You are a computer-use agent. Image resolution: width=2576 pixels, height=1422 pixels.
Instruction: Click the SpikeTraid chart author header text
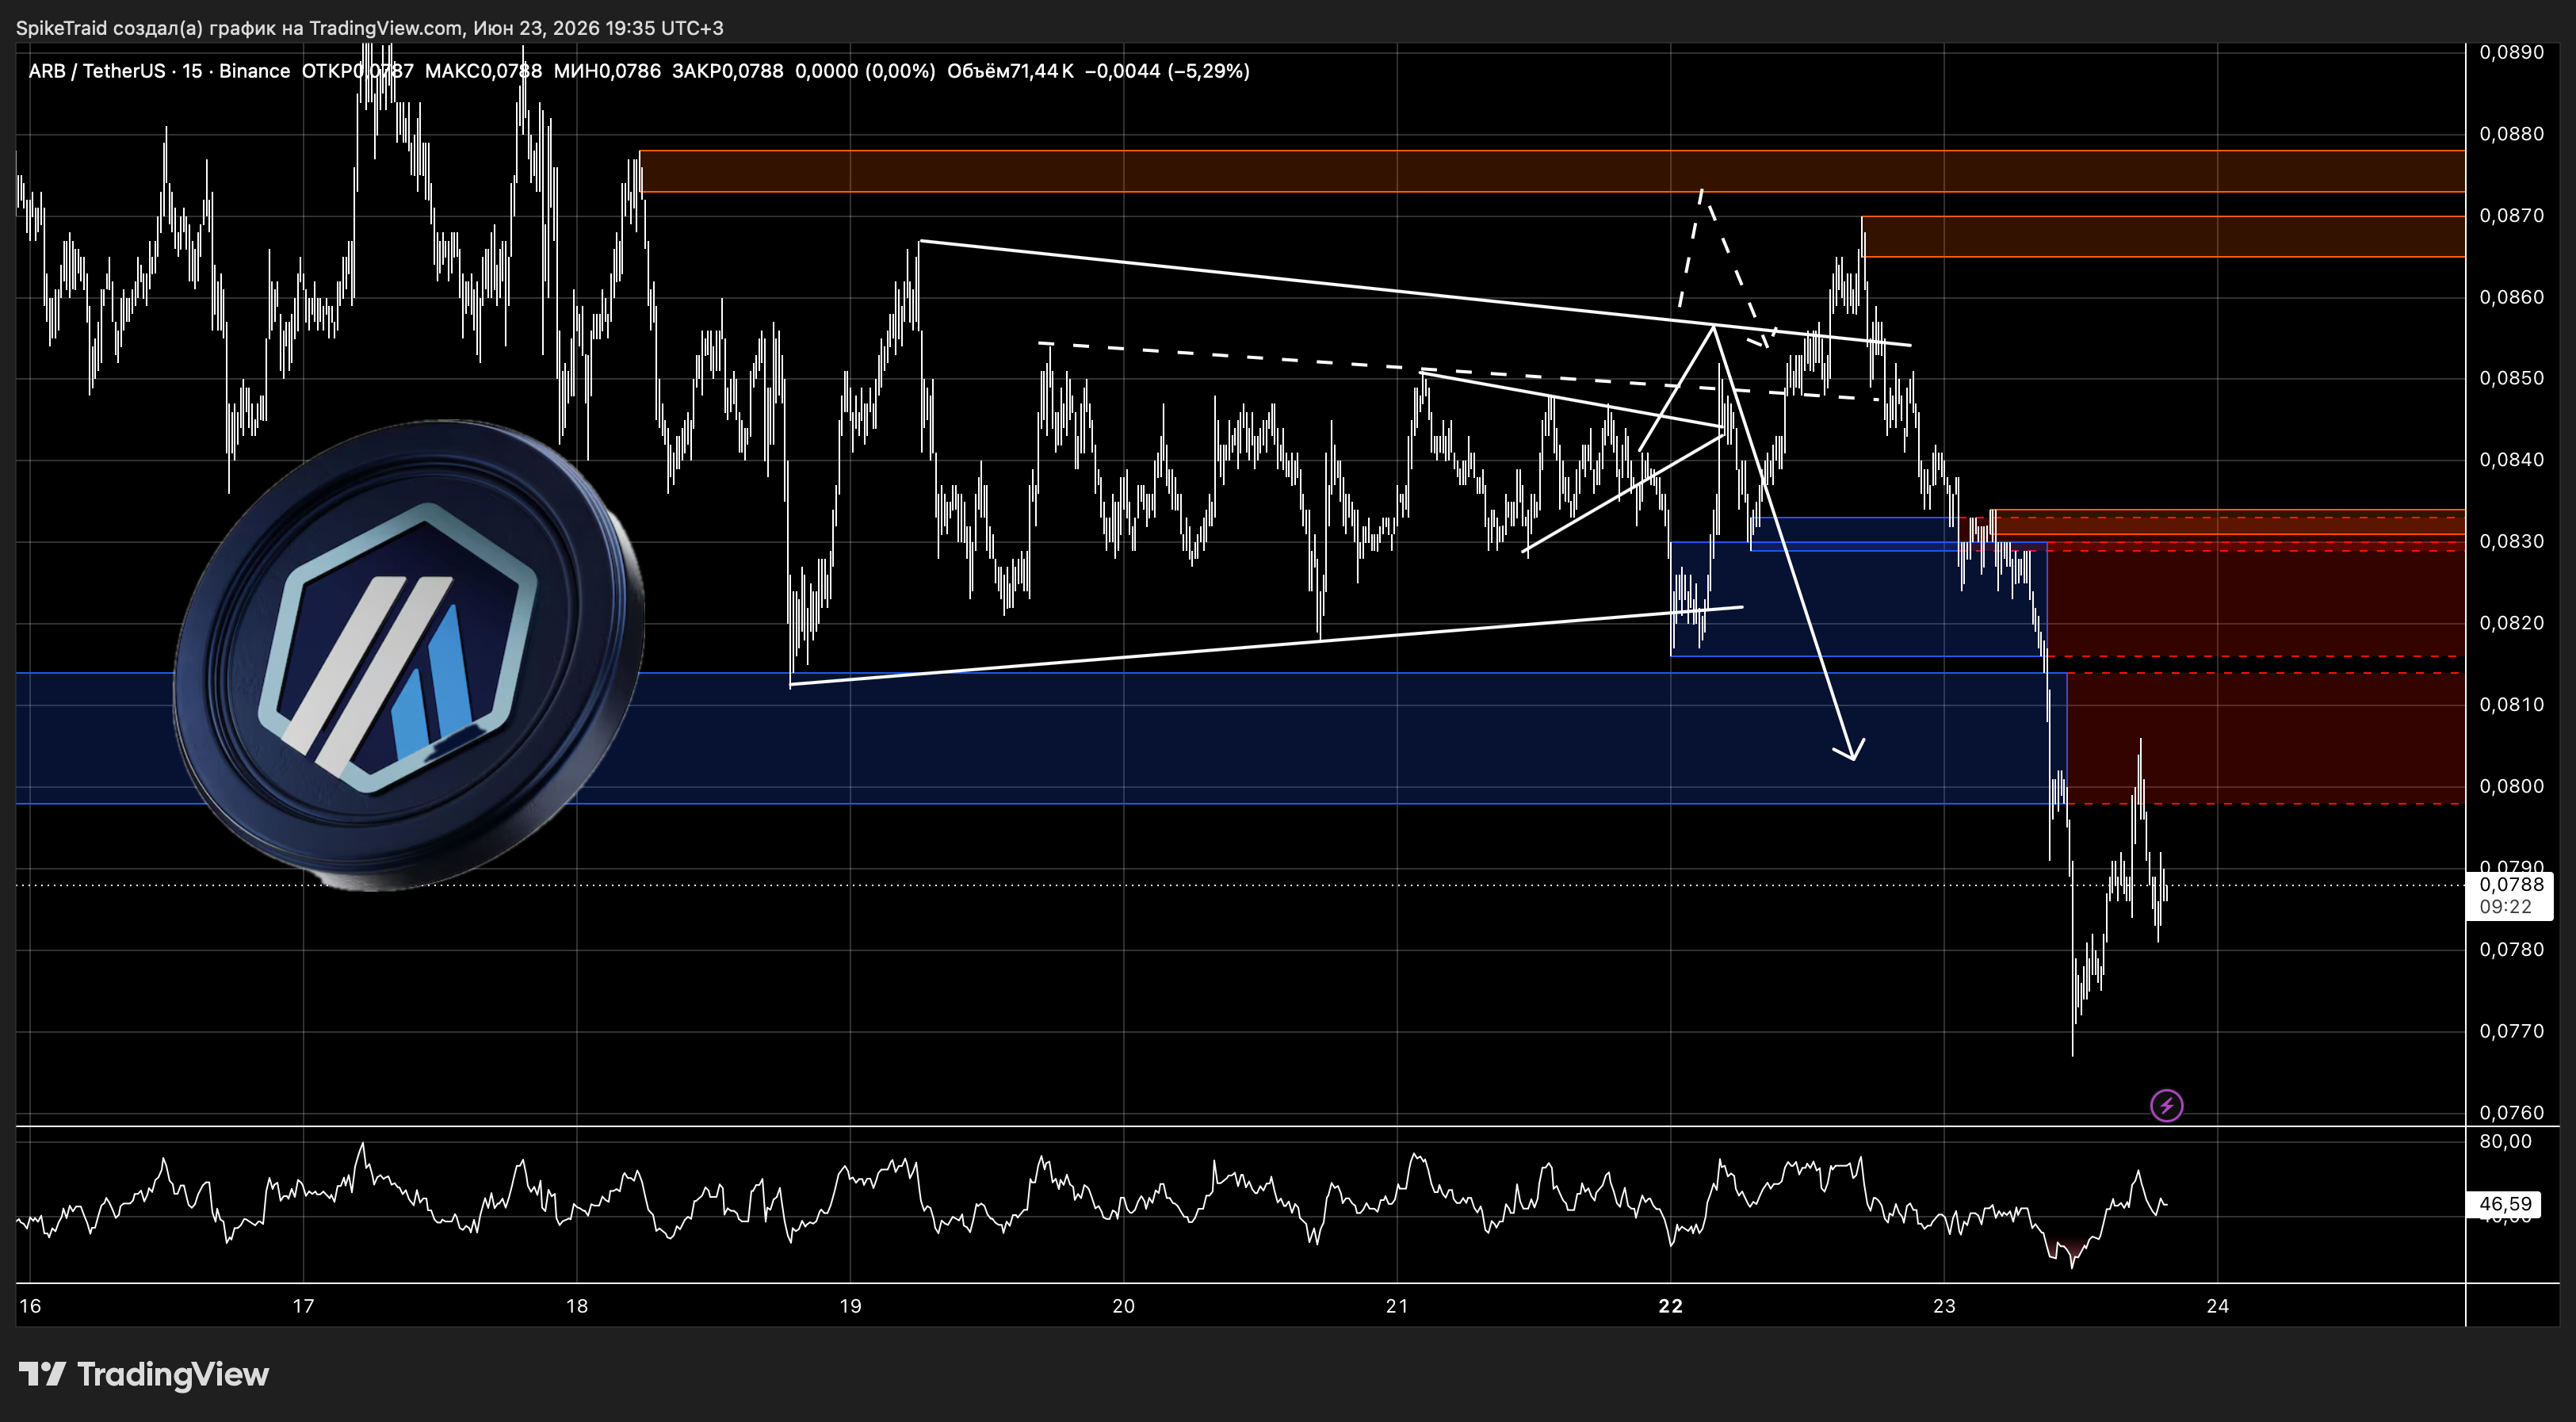click(x=370, y=28)
